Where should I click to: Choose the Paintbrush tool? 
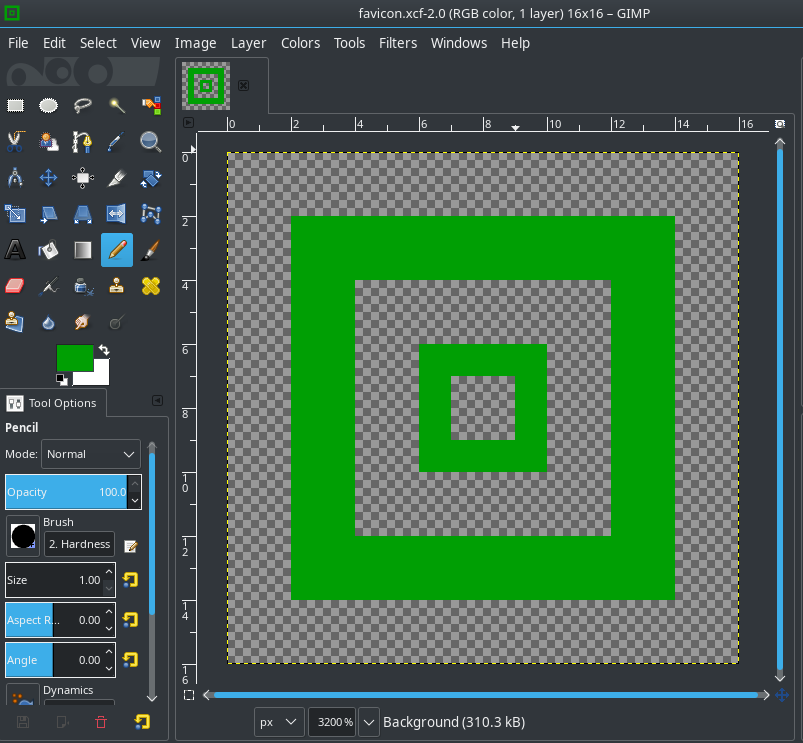[x=151, y=249]
